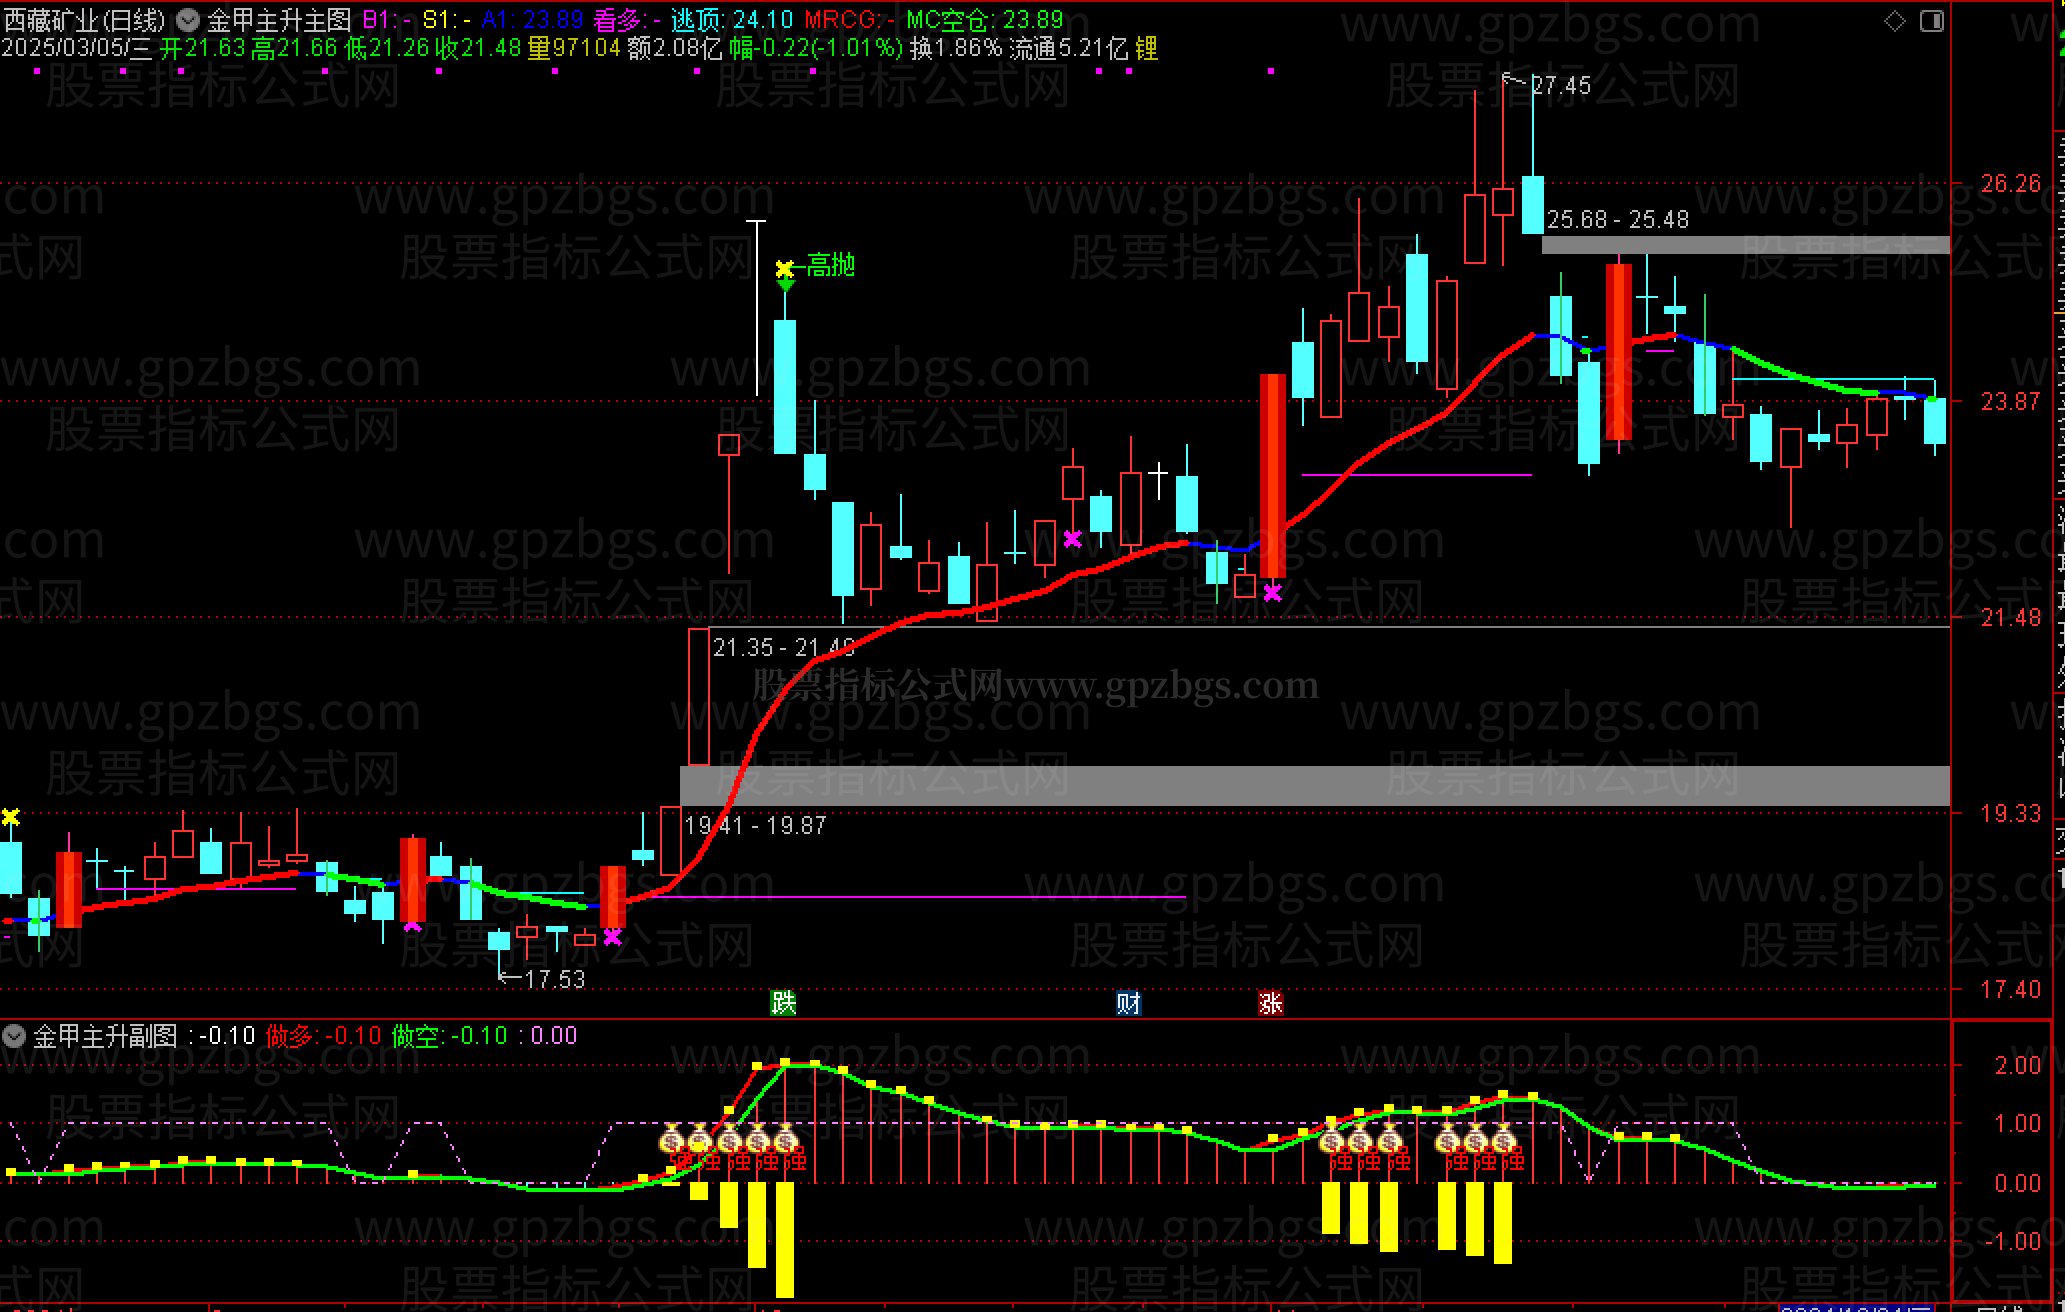Click the green 跌 event marker
Viewport: 2065px width, 1312px height.
tap(784, 1003)
